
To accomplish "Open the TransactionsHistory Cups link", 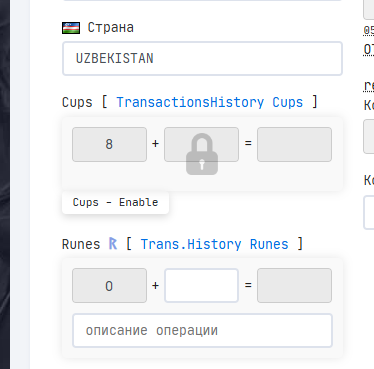I will click(210, 102).
